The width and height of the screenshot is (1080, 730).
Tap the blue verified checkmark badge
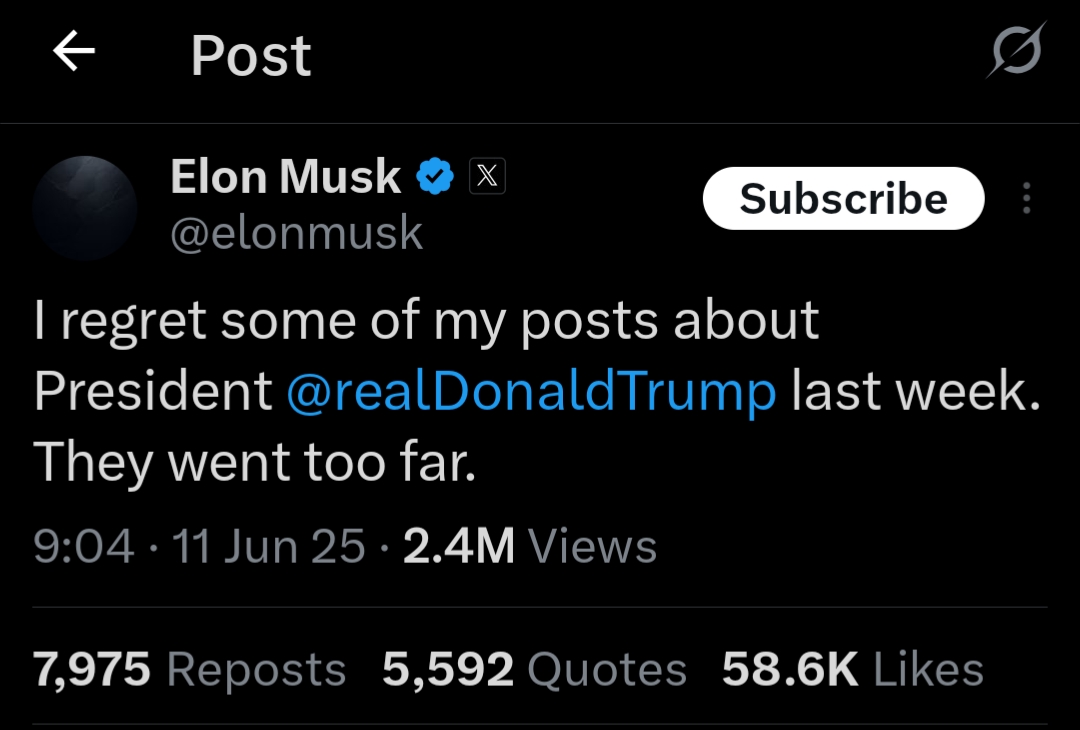(x=435, y=178)
